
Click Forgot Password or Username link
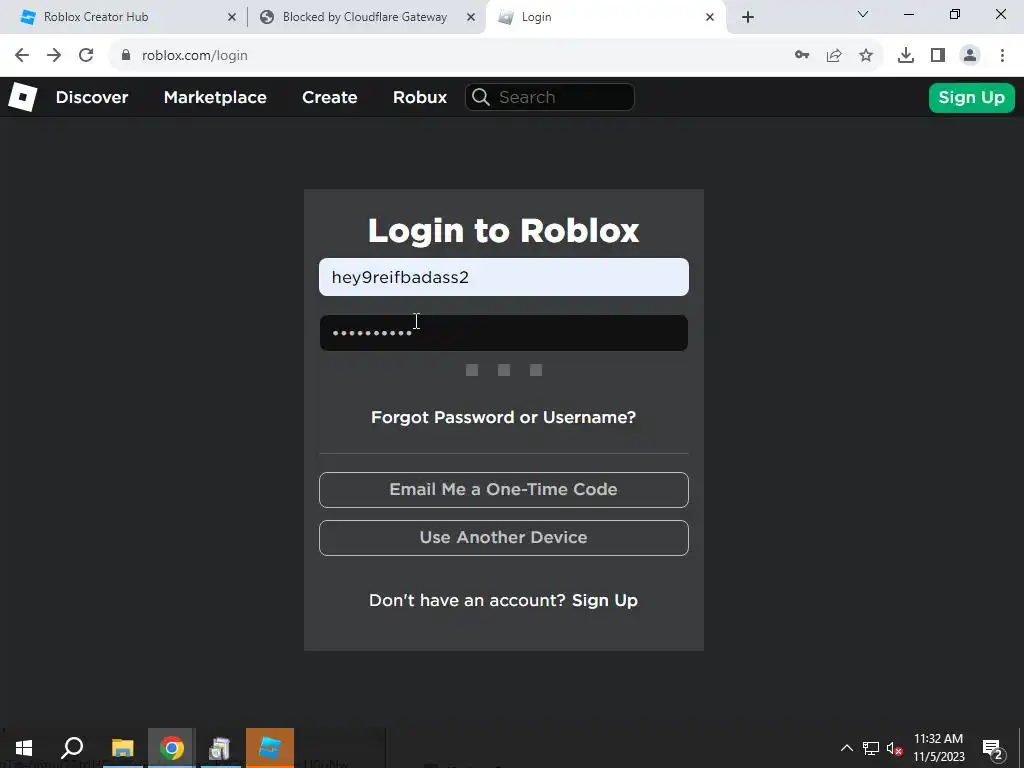(504, 417)
